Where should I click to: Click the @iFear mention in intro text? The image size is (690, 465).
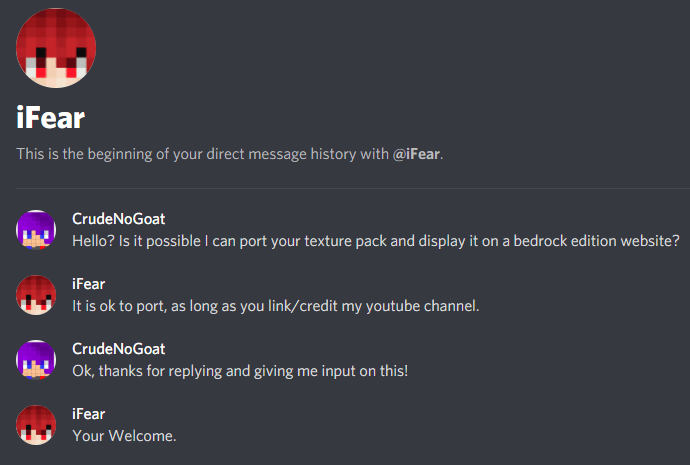click(416, 154)
